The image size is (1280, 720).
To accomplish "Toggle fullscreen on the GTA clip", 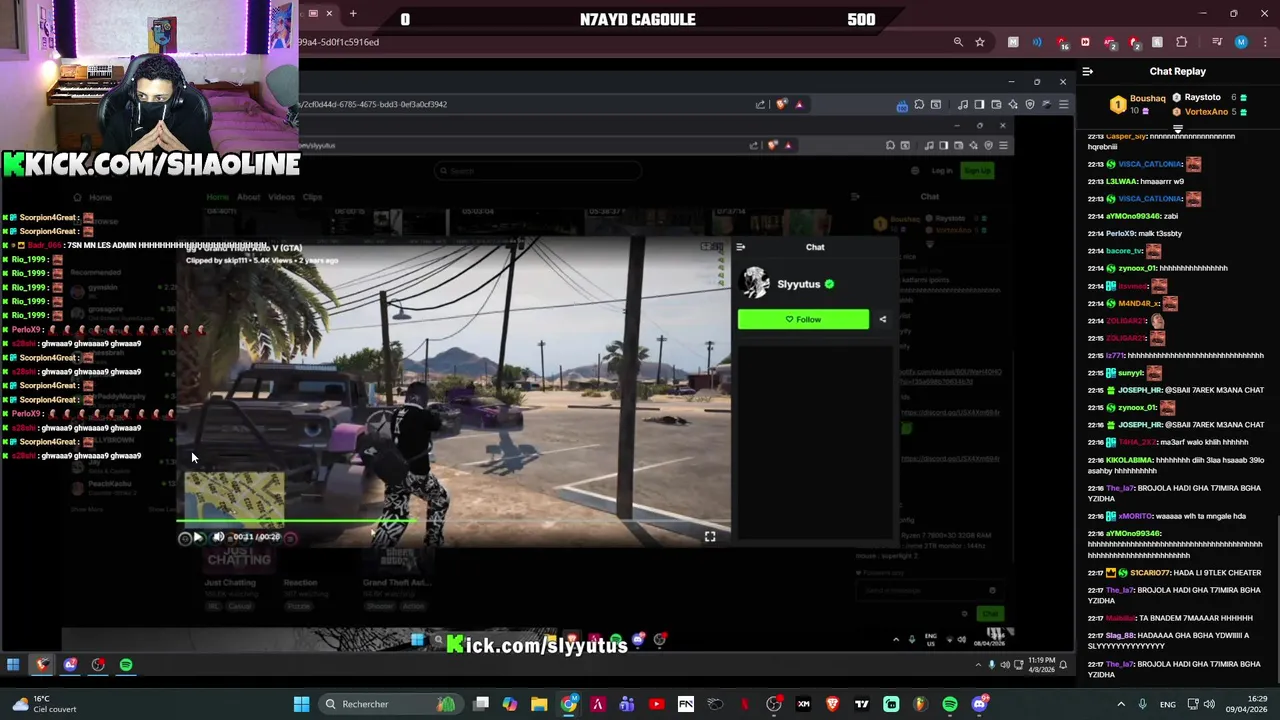I will pyautogui.click(x=710, y=537).
